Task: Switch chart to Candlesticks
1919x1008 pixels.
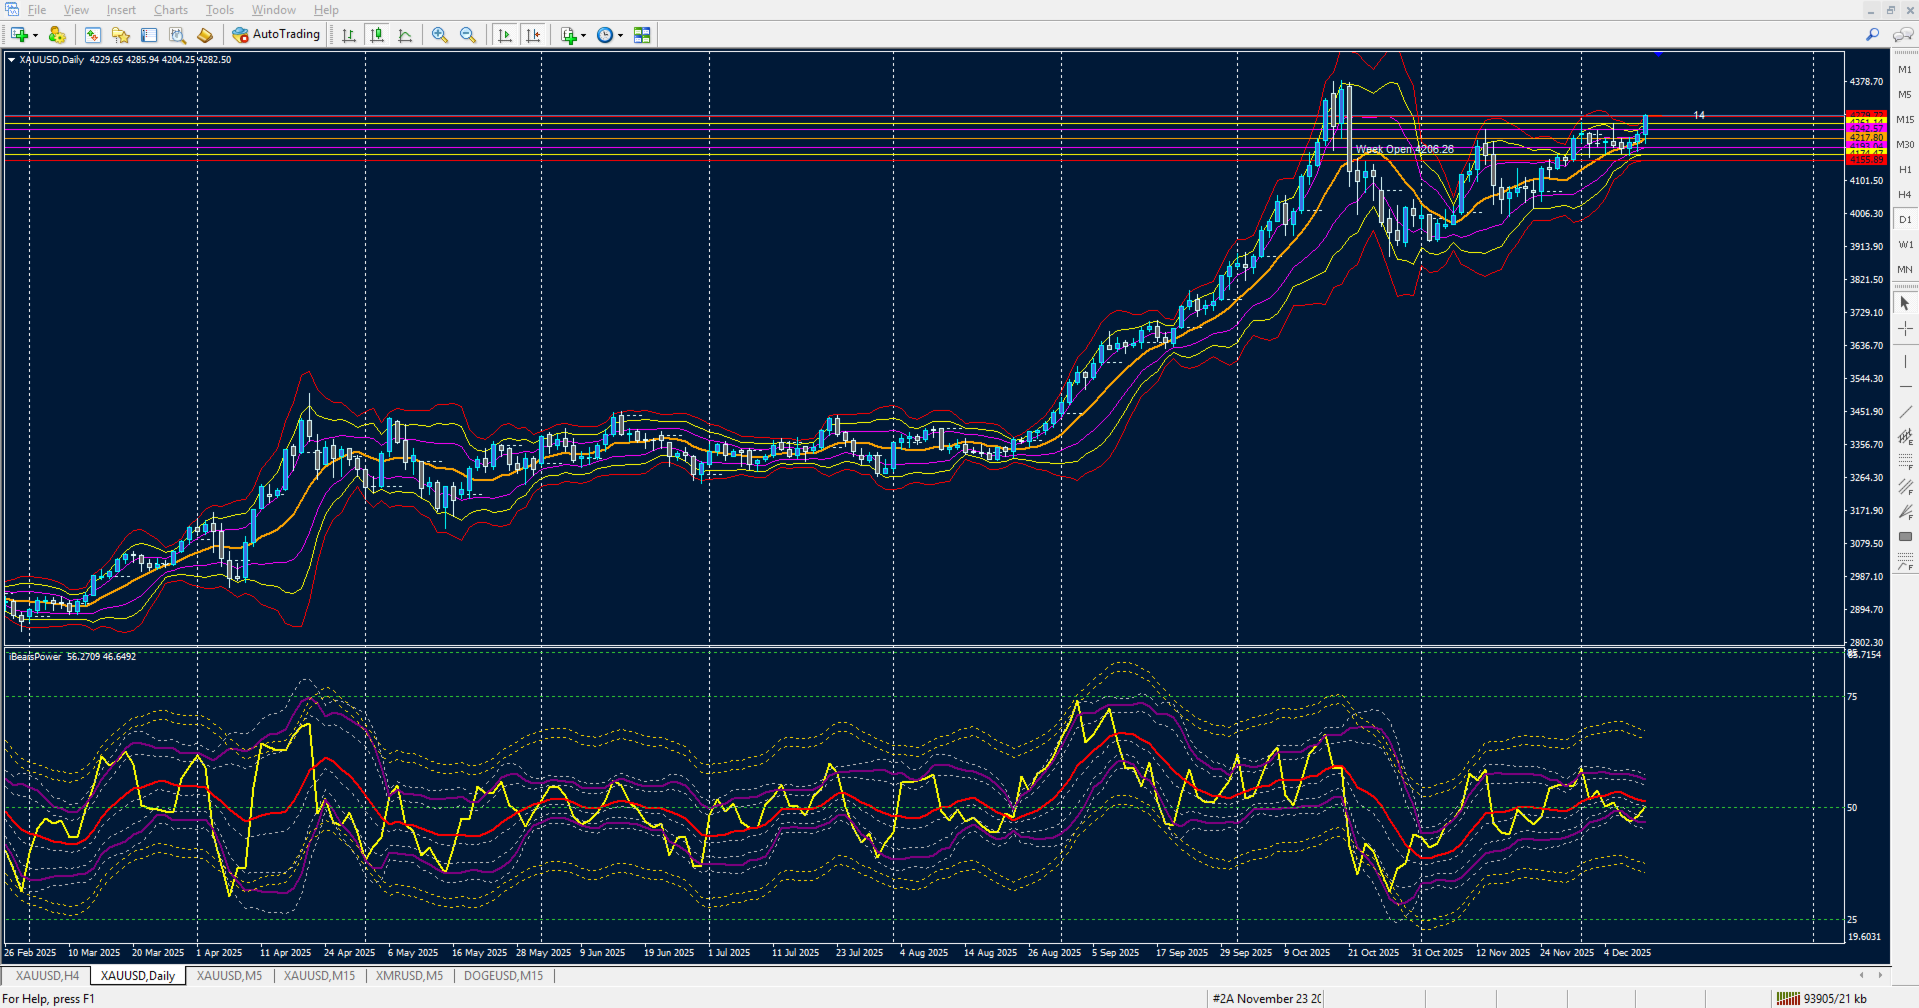Action: [x=377, y=35]
